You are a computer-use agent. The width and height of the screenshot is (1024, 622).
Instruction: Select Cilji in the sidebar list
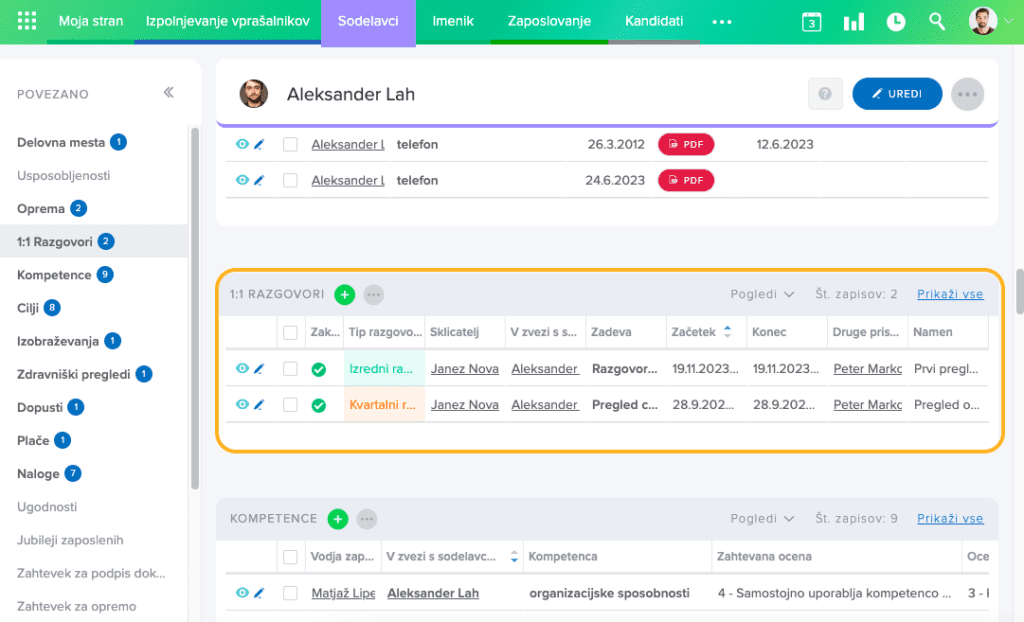pyautogui.click(x=29, y=308)
